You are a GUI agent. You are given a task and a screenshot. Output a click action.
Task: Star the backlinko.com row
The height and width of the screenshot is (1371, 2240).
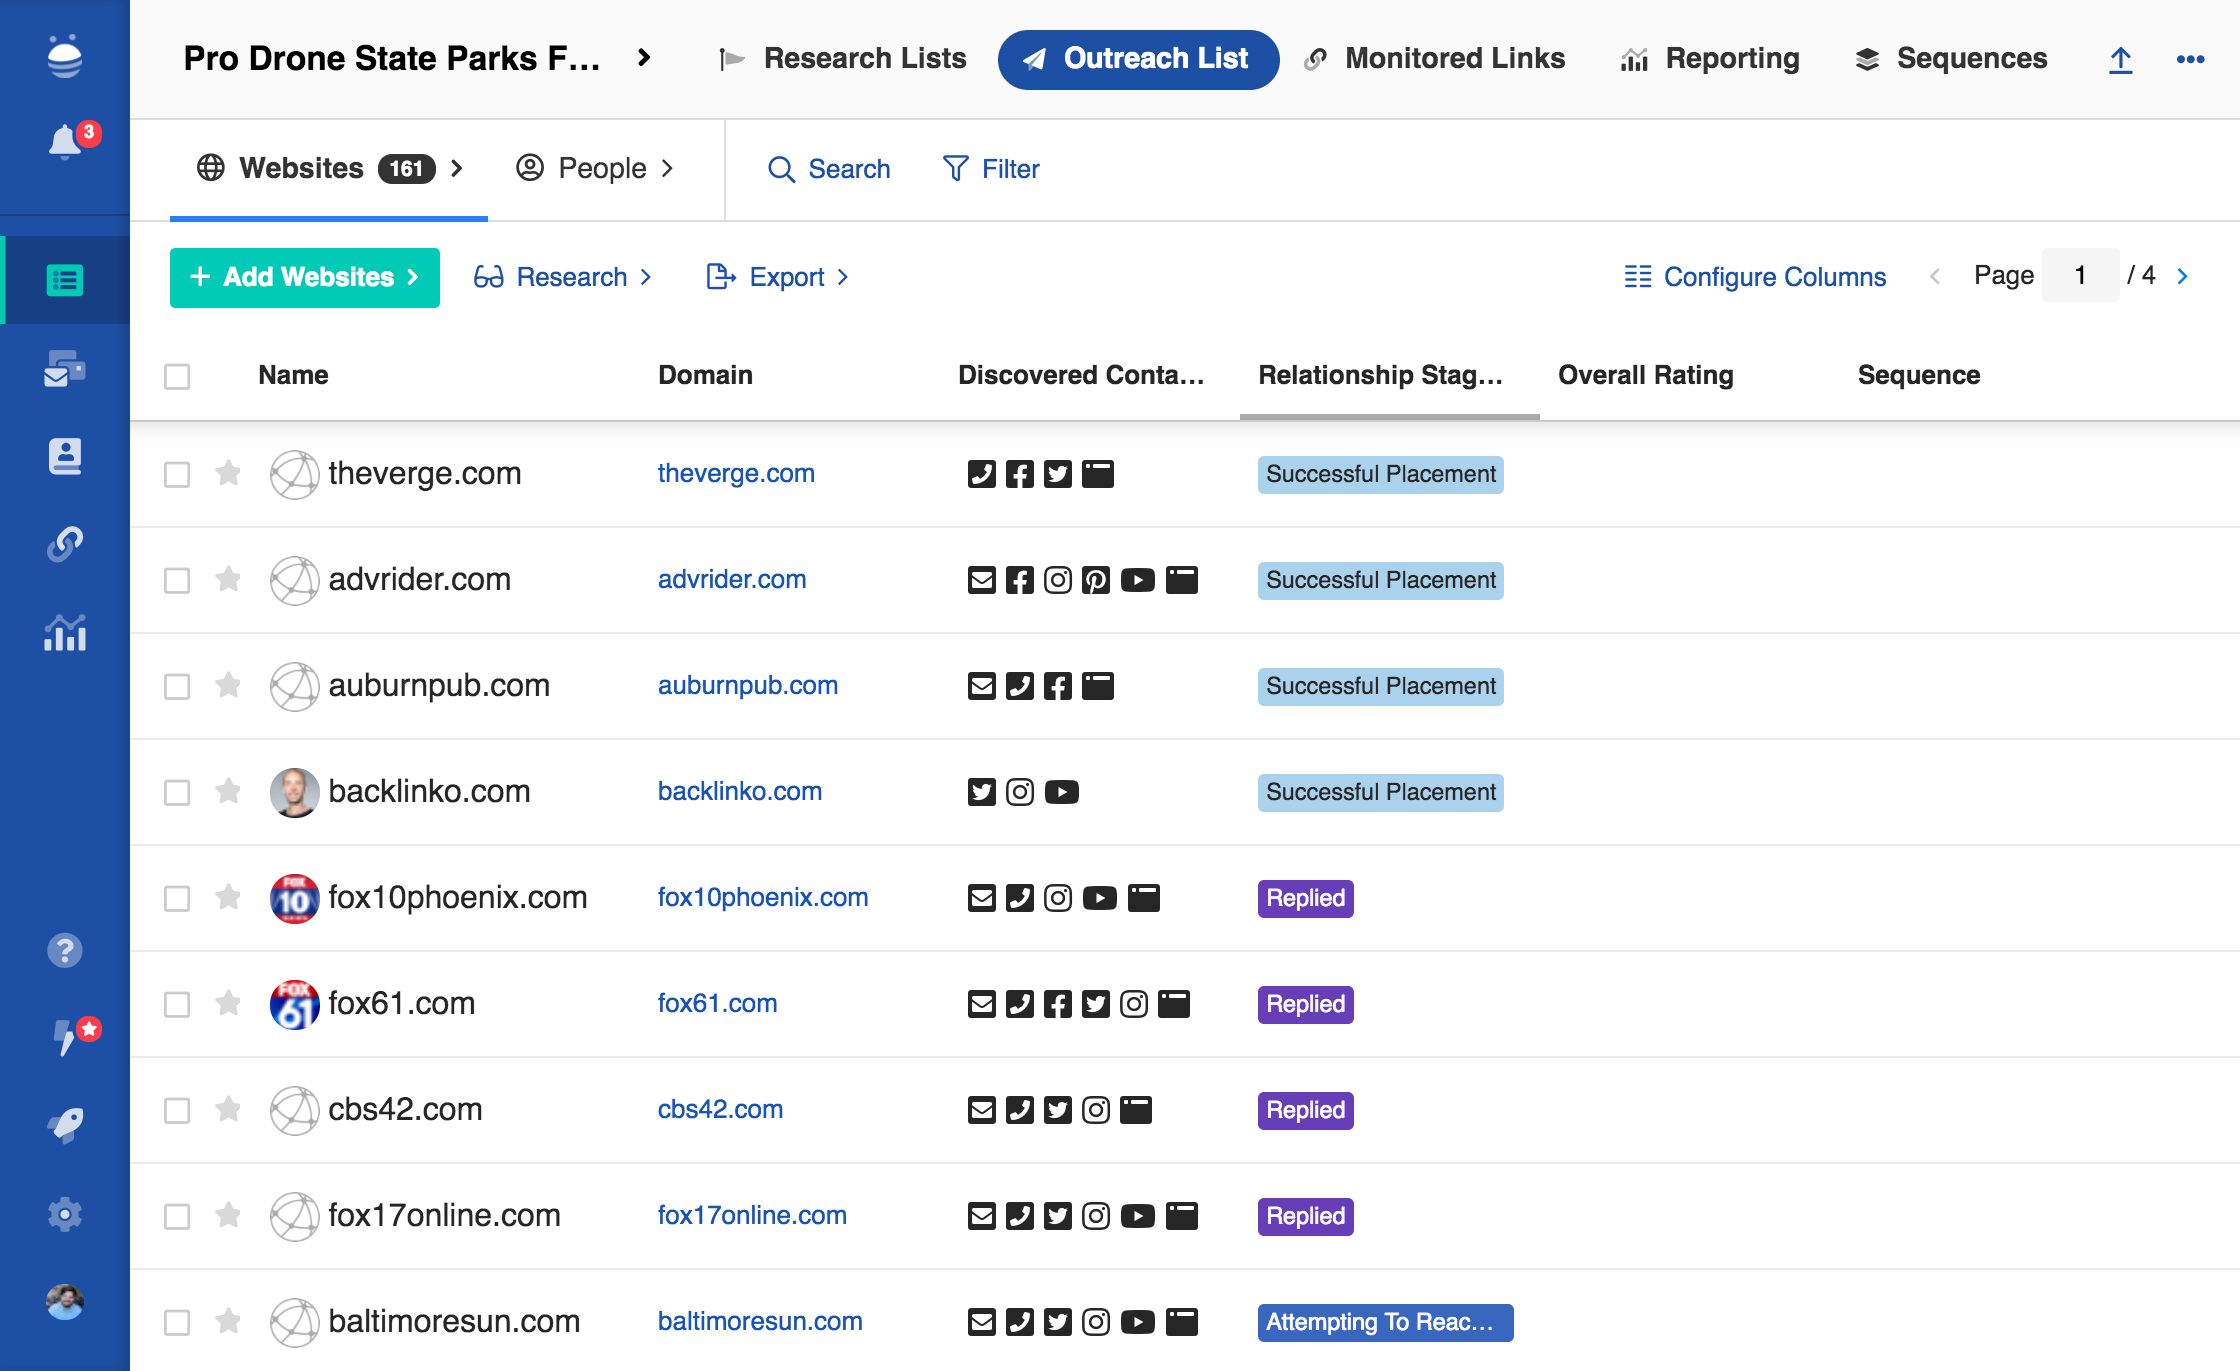click(228, 791)
